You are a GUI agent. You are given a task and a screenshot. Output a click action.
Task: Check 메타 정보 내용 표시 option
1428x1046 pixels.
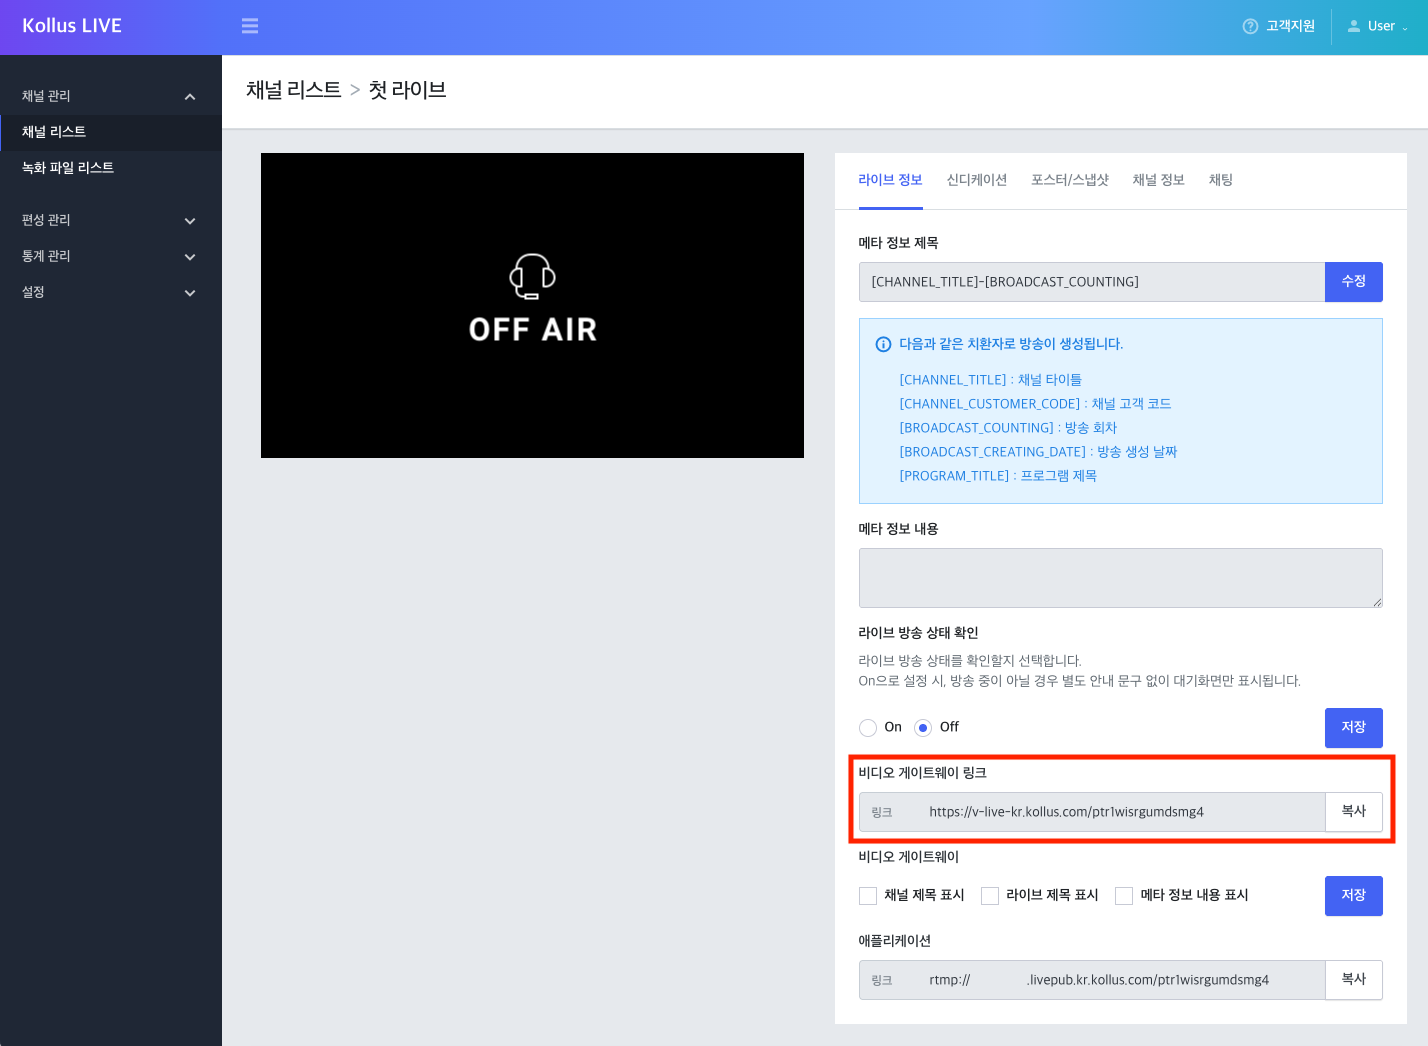tap(1123, 895)
